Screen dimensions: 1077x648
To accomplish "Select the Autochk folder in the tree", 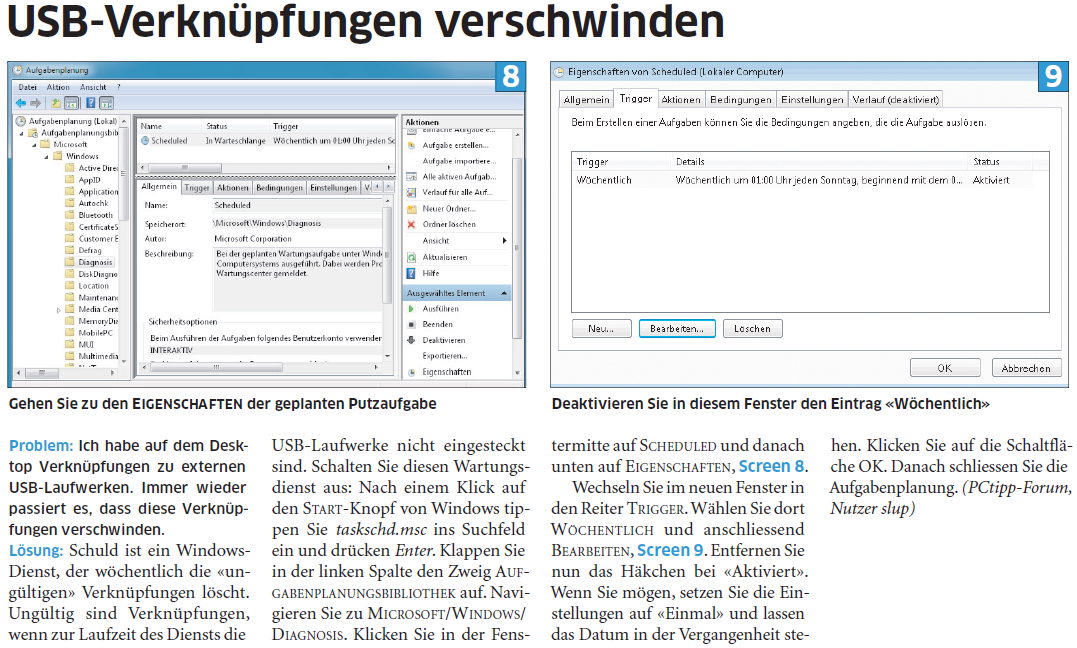I will pyautogui.click(x=93, y=203).
